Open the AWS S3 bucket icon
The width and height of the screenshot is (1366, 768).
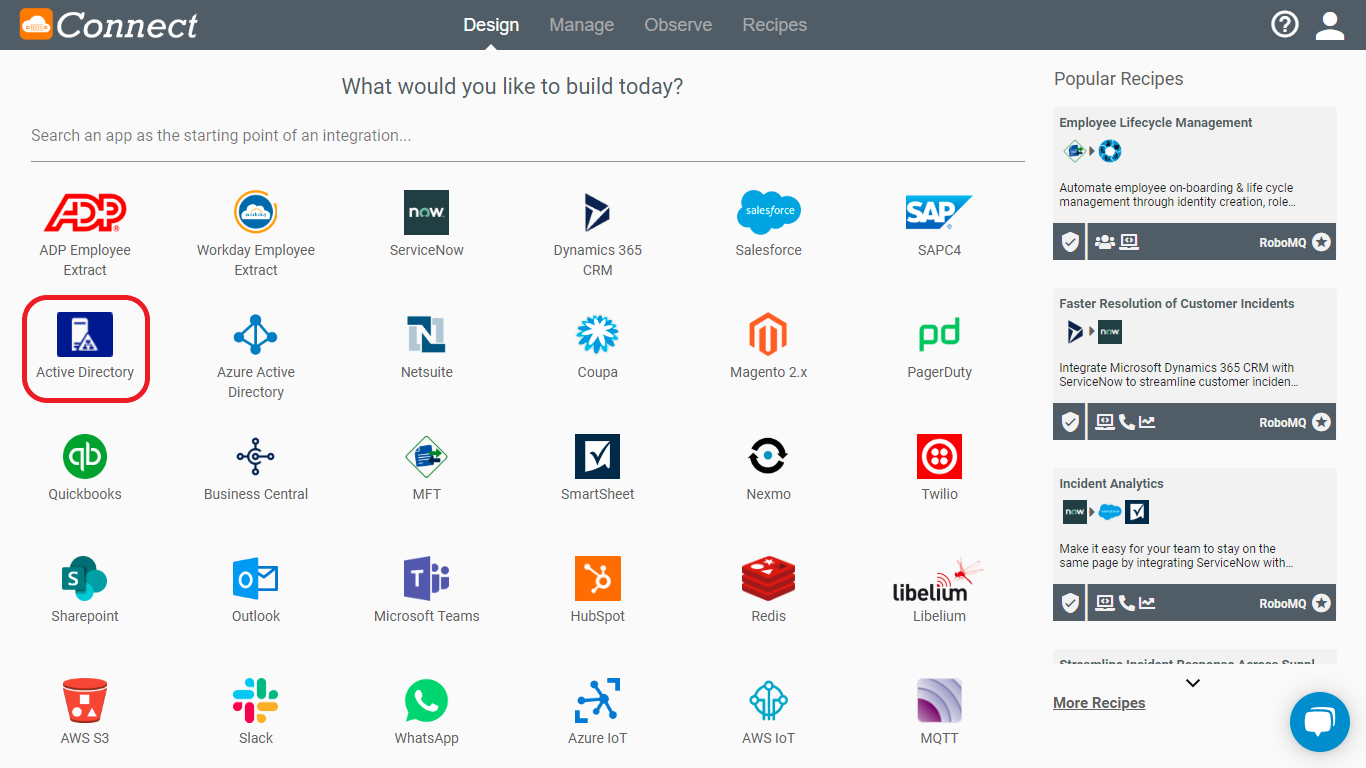[x=85, y=700]
